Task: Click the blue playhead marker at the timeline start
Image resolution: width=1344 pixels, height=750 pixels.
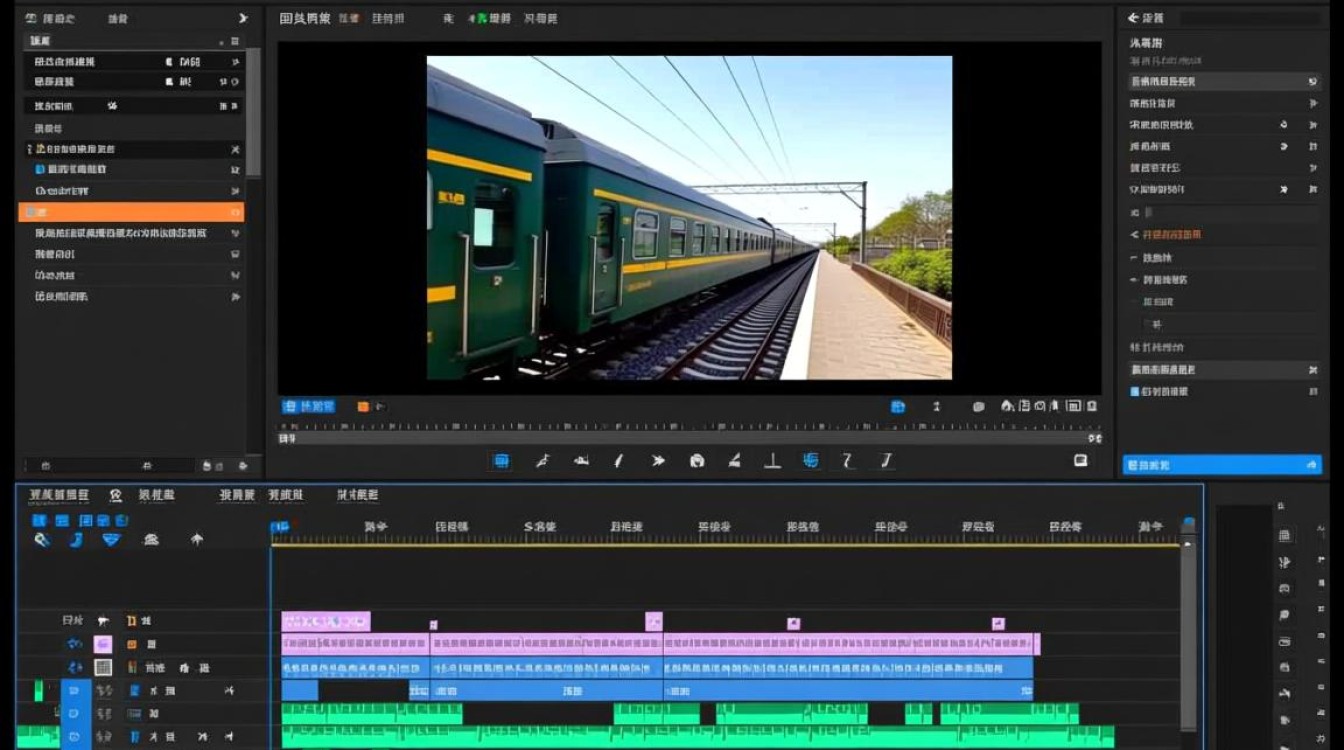Action: (x=280, y=527)
